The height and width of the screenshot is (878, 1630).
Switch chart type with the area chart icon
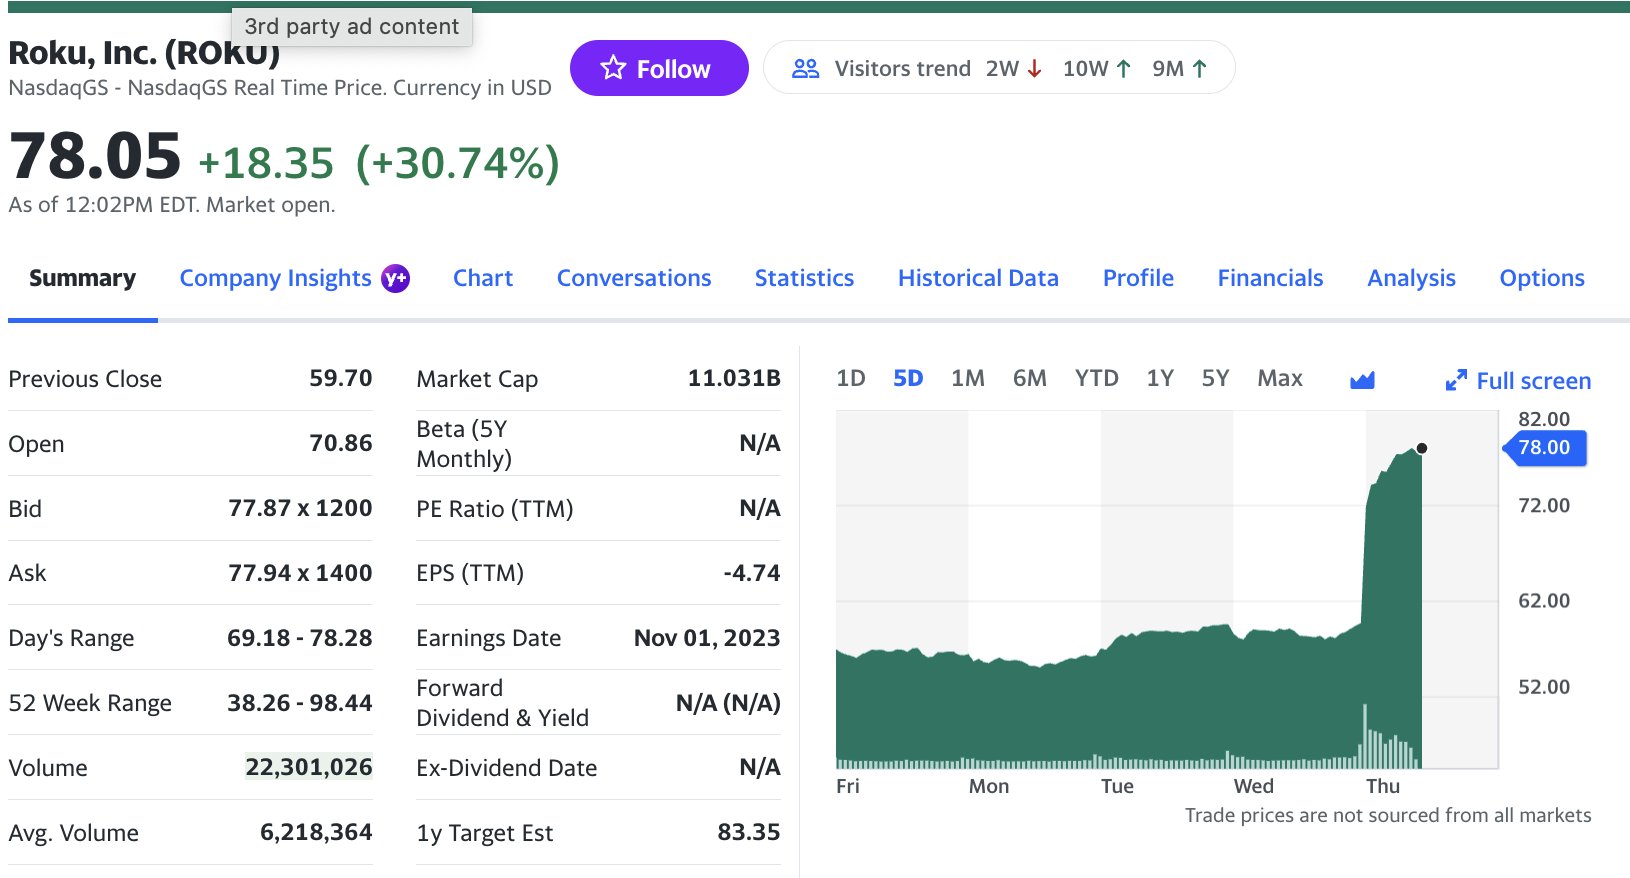click(x=1362, y=380)
